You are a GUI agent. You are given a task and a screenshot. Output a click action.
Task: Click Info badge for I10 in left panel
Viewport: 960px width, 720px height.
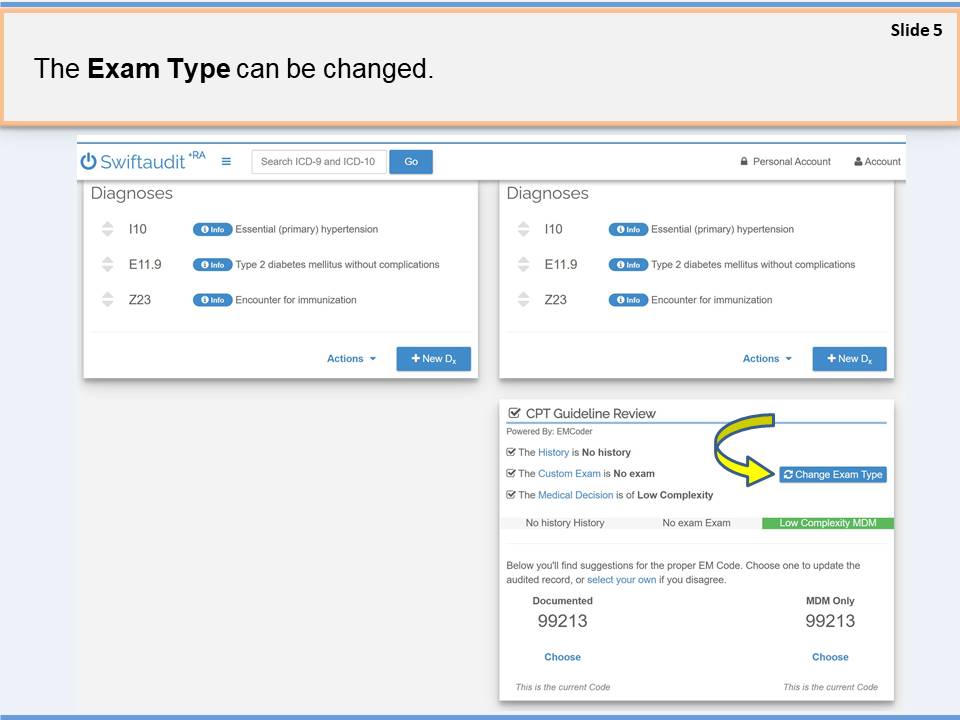coord(212,229)
